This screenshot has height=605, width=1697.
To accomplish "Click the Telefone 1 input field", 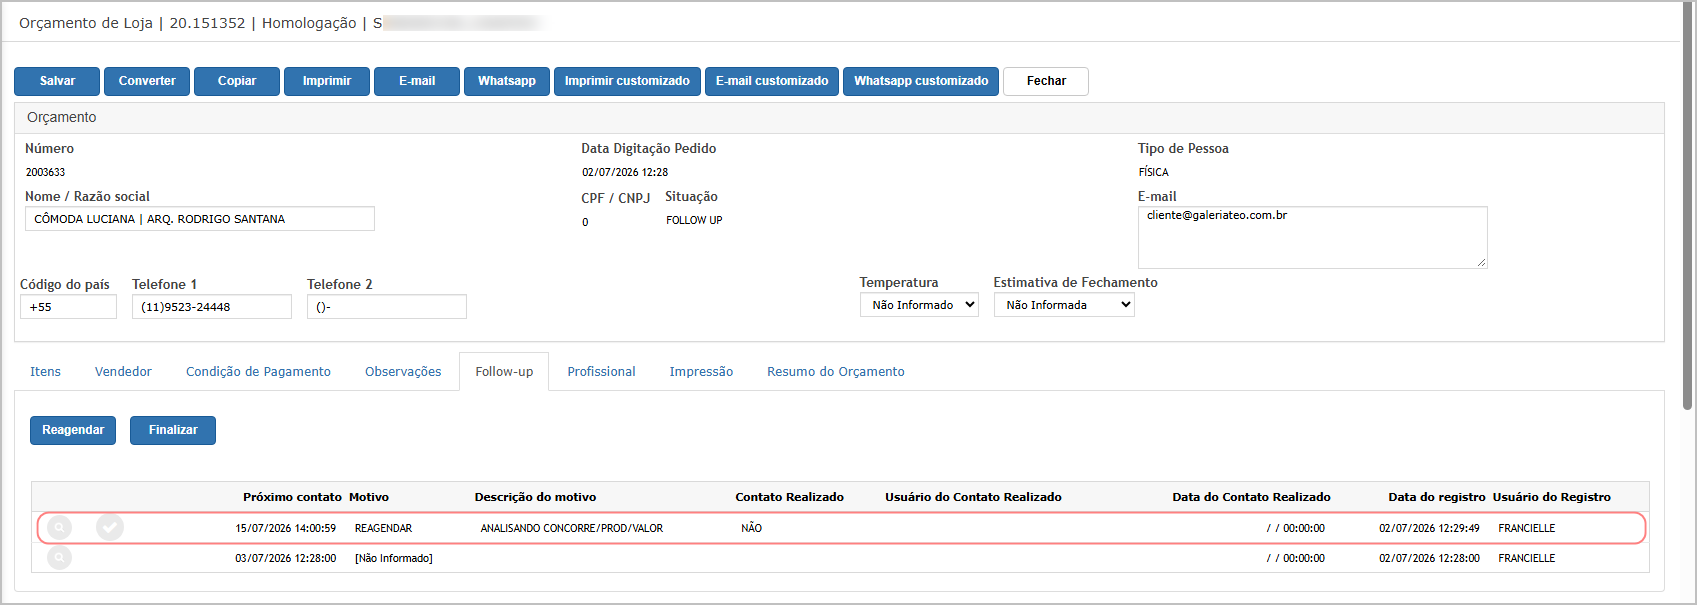I will (212, 307).
